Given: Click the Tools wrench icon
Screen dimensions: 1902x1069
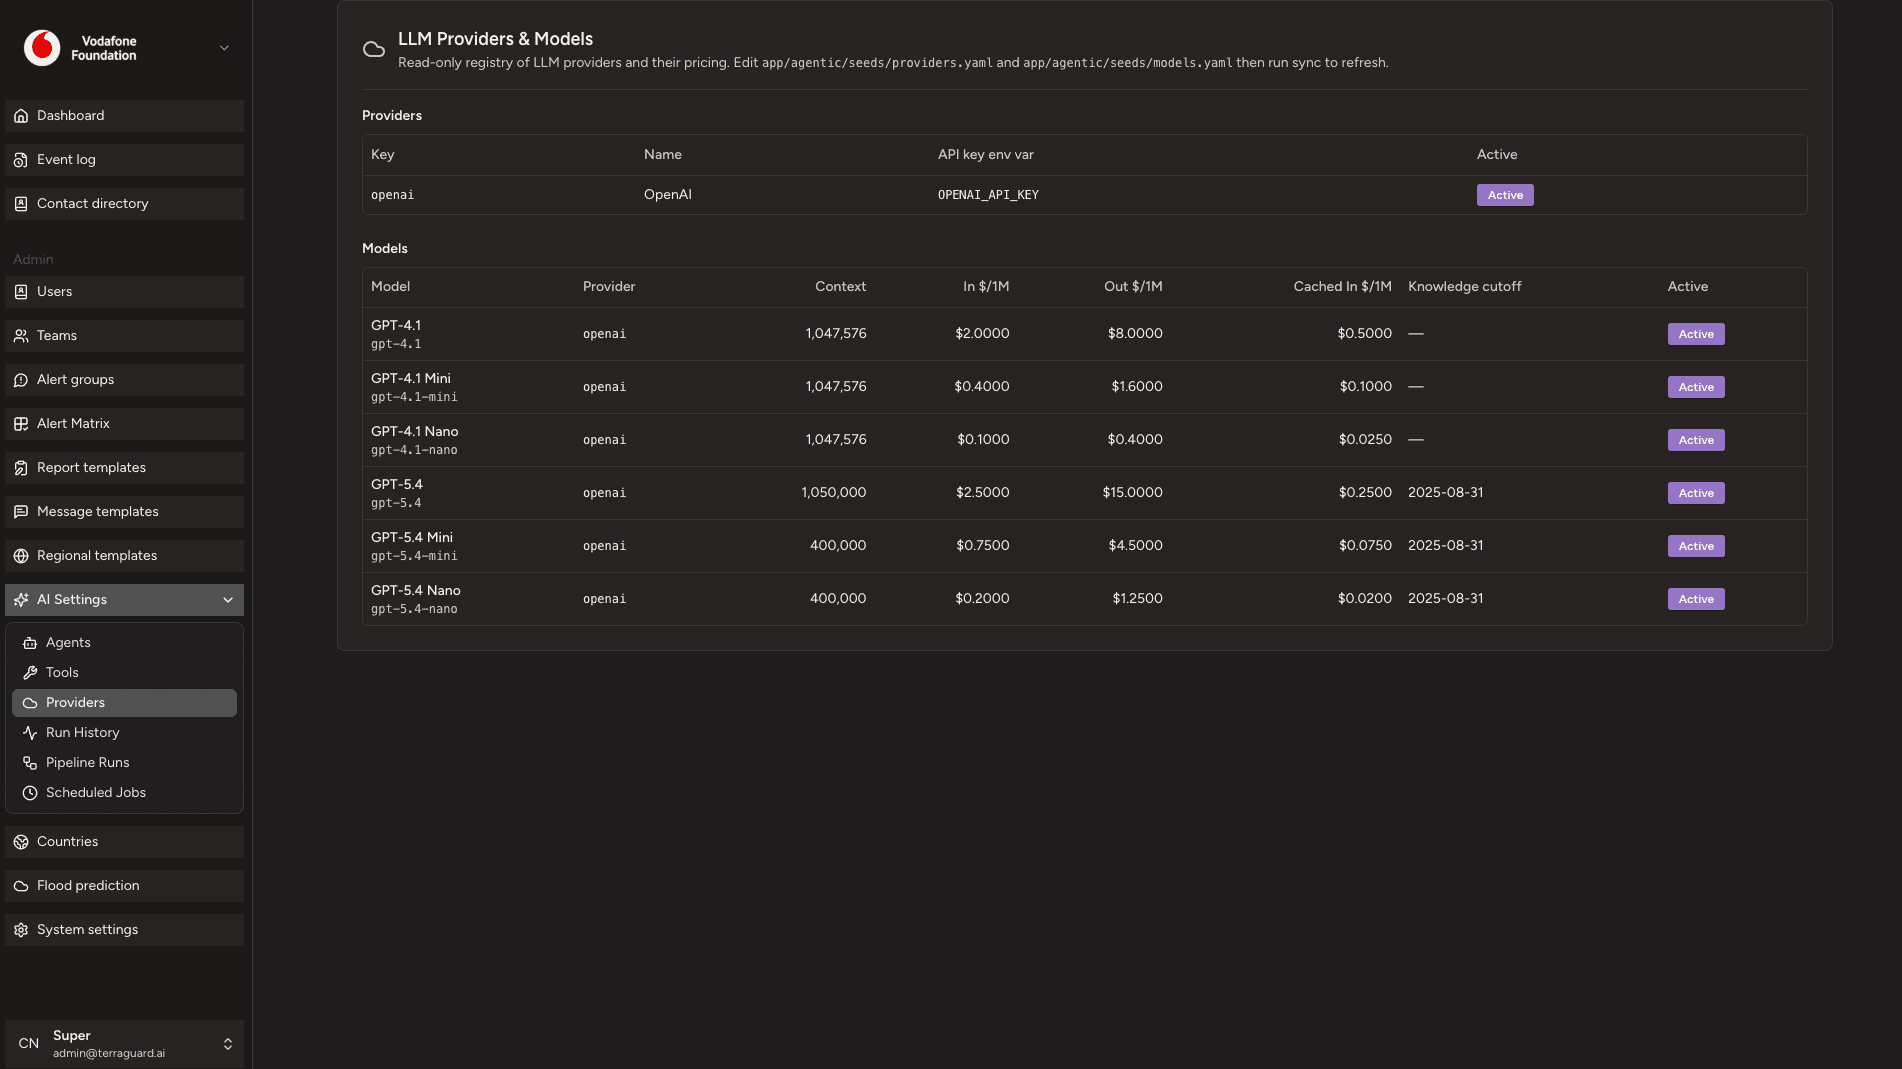Looking at the screenshot, I should [30, 673].
